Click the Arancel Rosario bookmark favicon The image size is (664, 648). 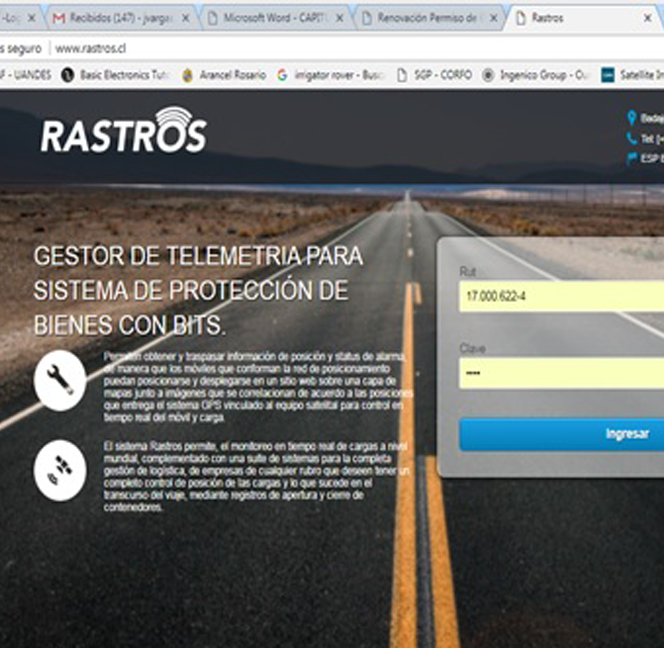point(187,75)
